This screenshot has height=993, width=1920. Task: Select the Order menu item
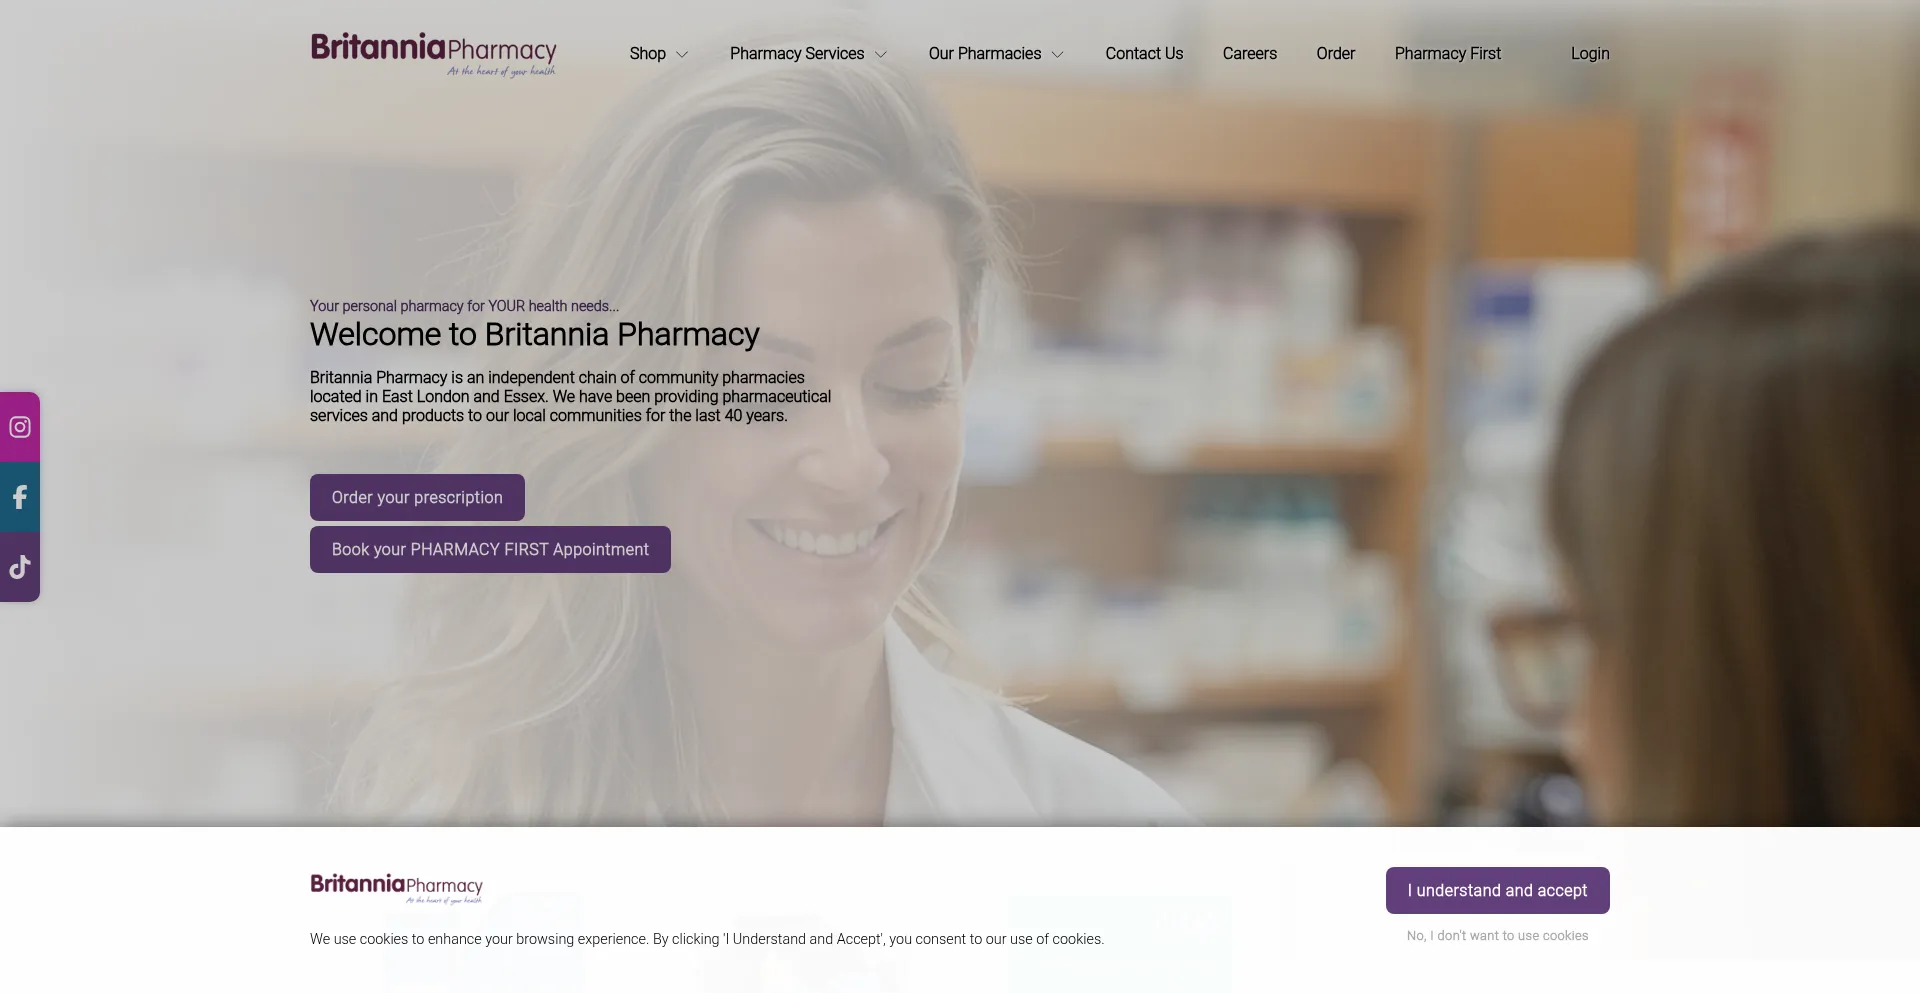pyautogui.click(x=1335, y=53)
